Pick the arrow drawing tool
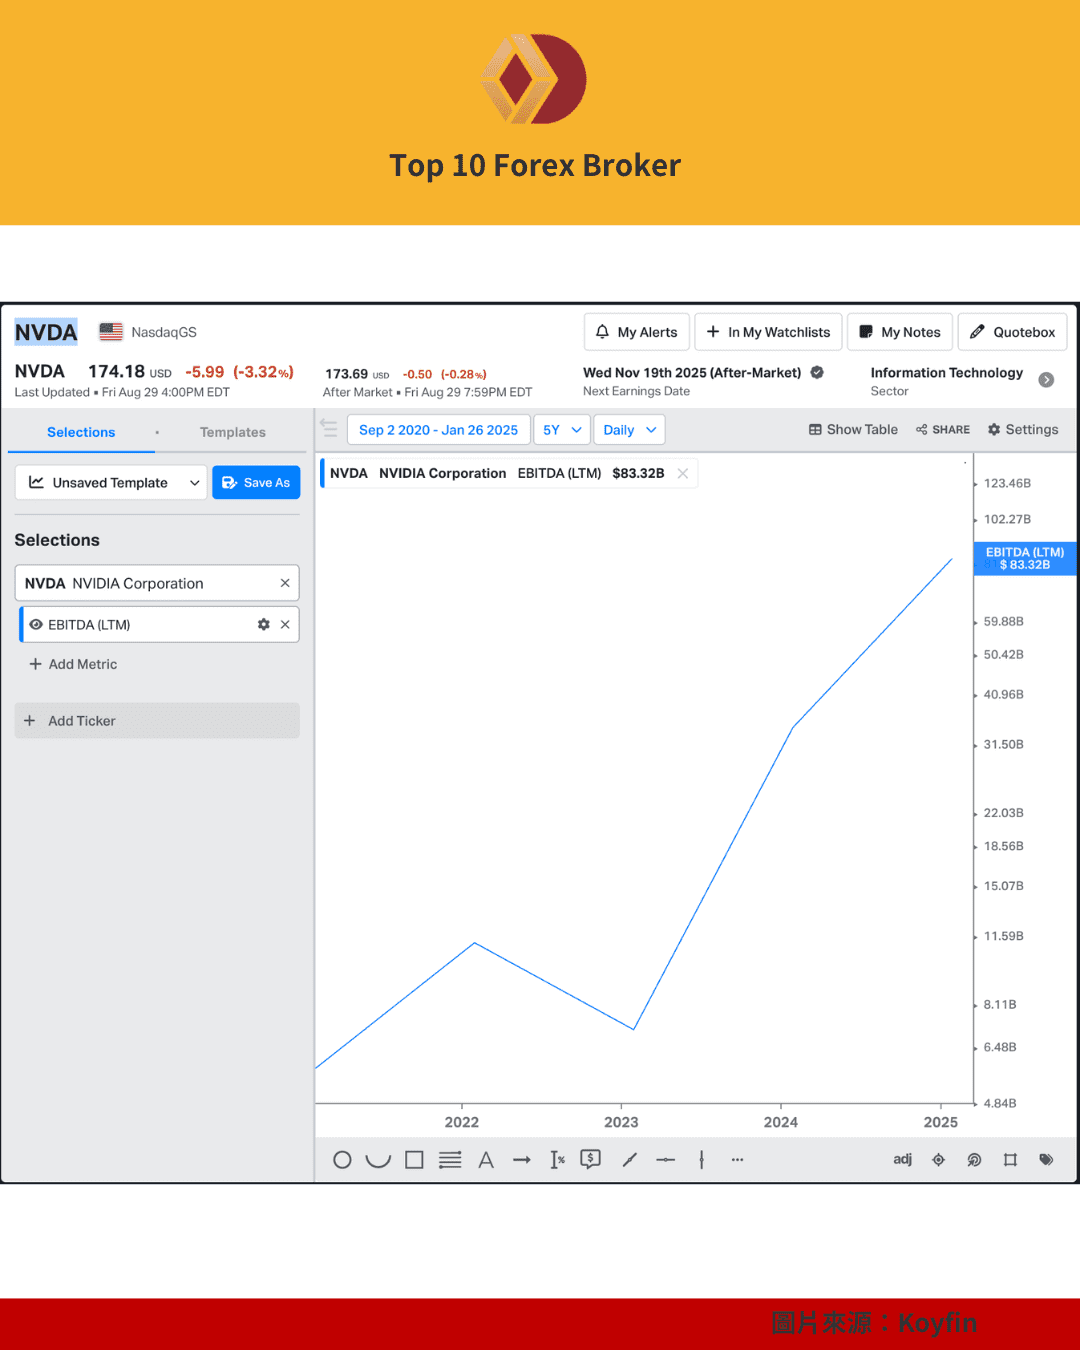This screenshot has height=1350, width=1080. pyautogui.click(x=522, y=1160)
